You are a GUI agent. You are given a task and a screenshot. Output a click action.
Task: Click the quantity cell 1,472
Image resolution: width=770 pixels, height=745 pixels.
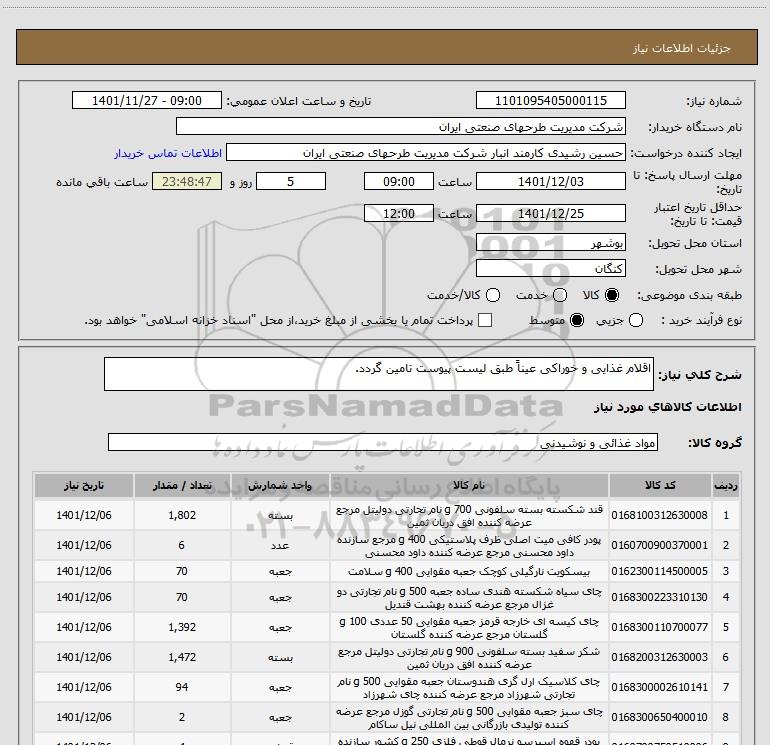182,657
